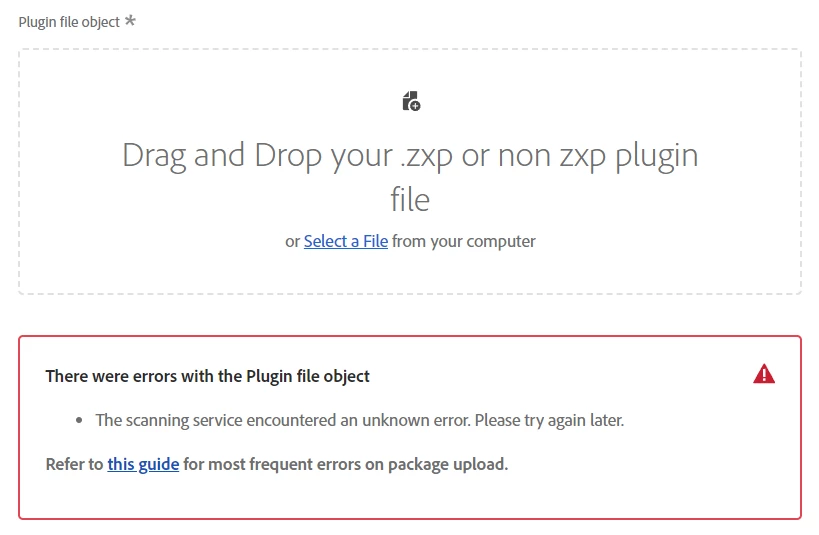Click the Plugin file object field label

tap(69, 22)
